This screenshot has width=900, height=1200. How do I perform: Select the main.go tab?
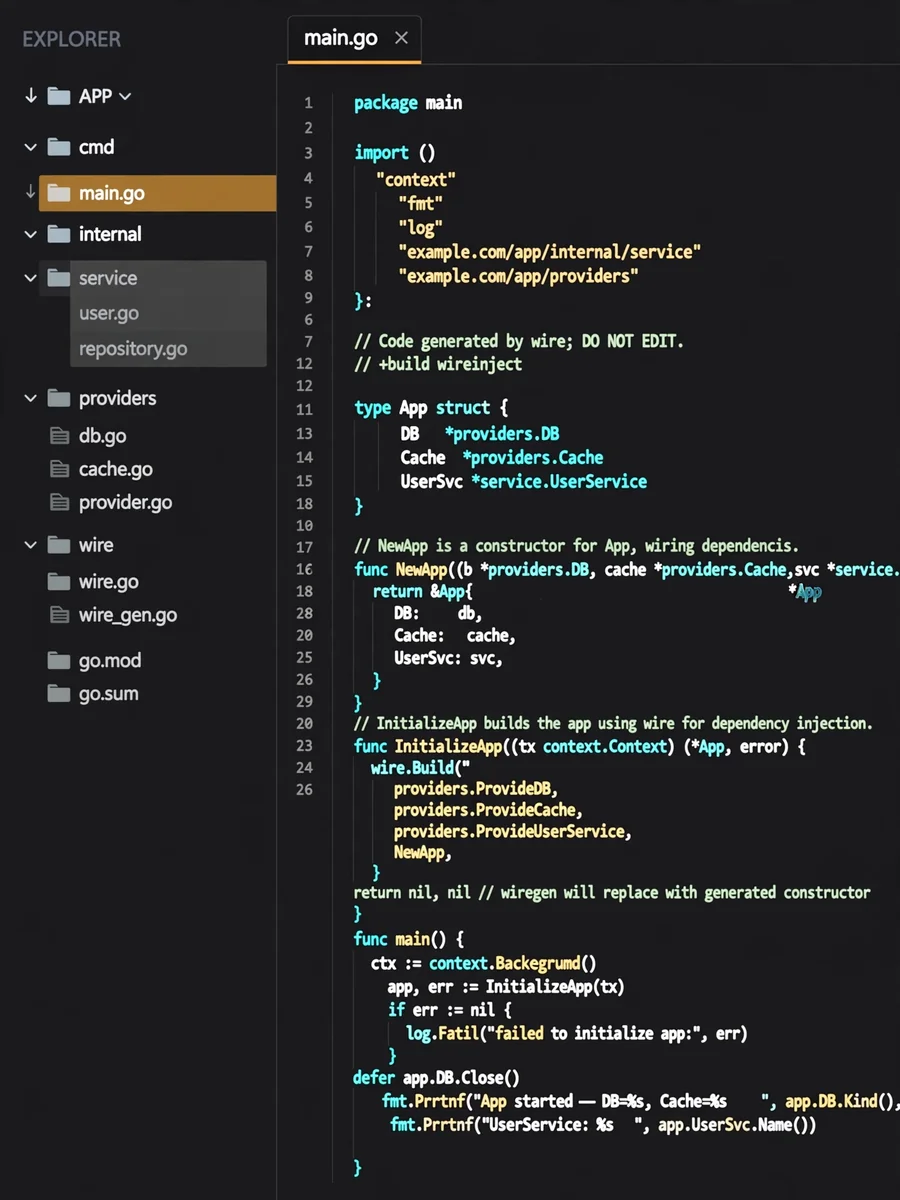click(354, 39)
